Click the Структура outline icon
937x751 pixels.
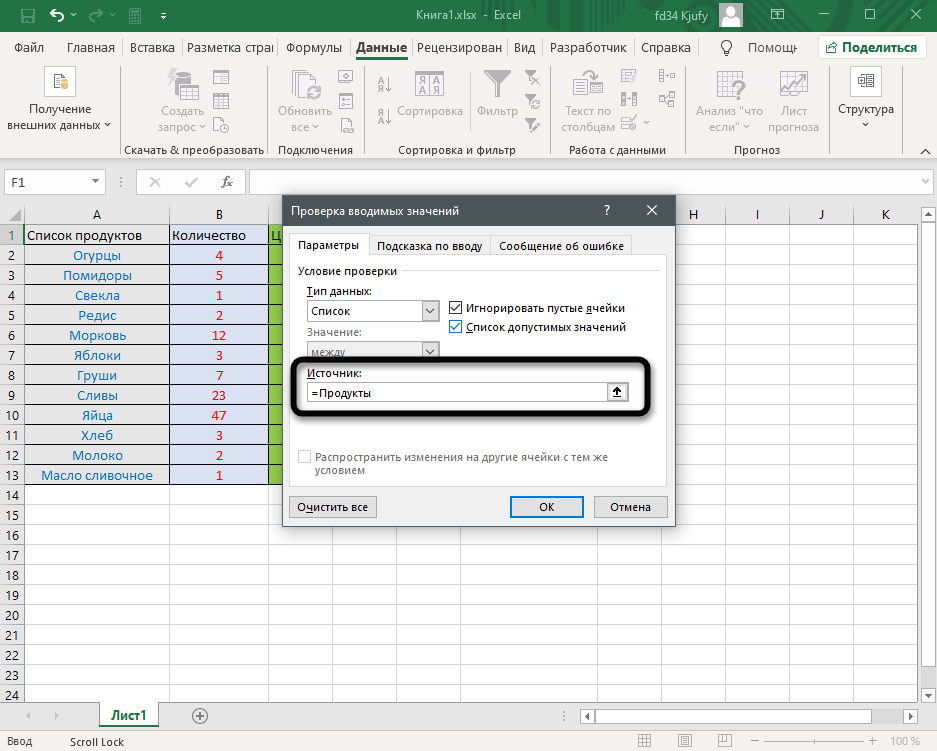pos(865,82)
